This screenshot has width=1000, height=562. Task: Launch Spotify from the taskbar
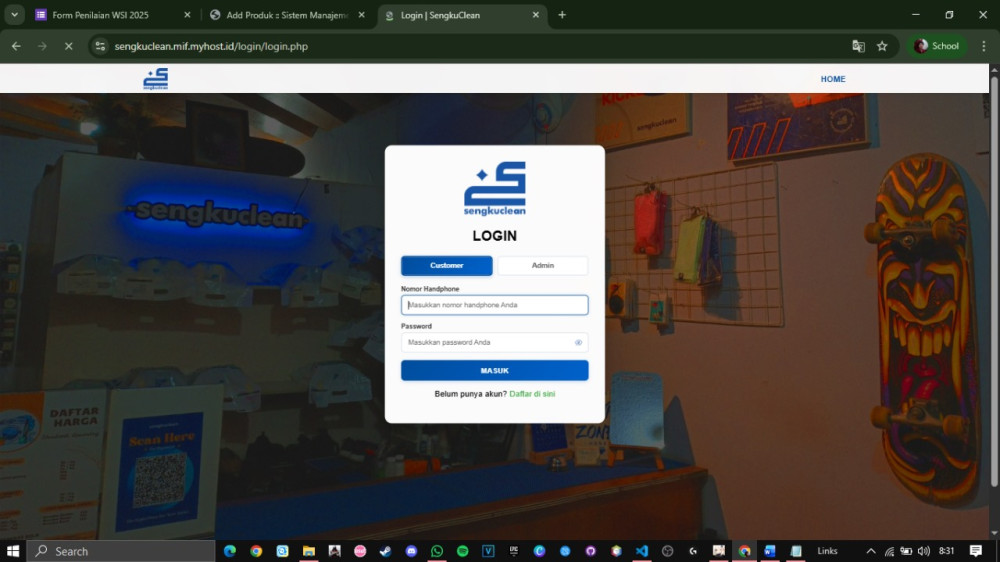(x=463, y=551)
